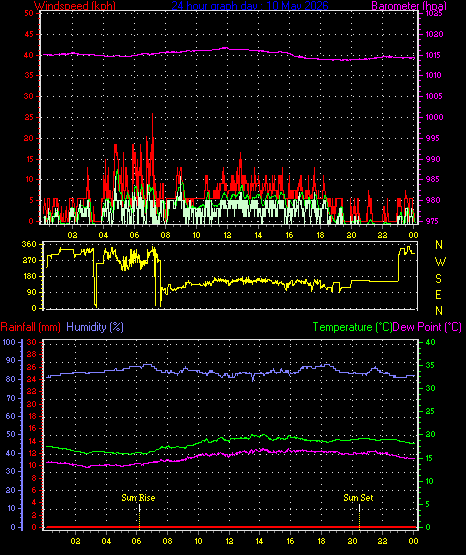
Task: Click the E compass direction letter
Action: [438, 295]
